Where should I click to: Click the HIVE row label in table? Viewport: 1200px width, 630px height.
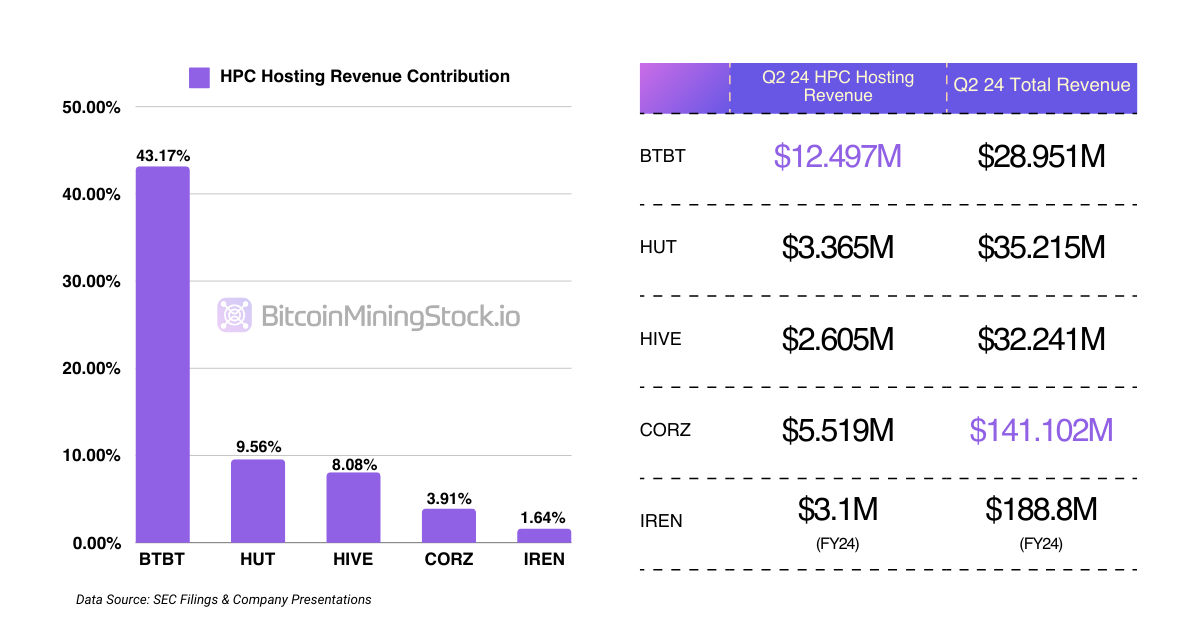660,339
